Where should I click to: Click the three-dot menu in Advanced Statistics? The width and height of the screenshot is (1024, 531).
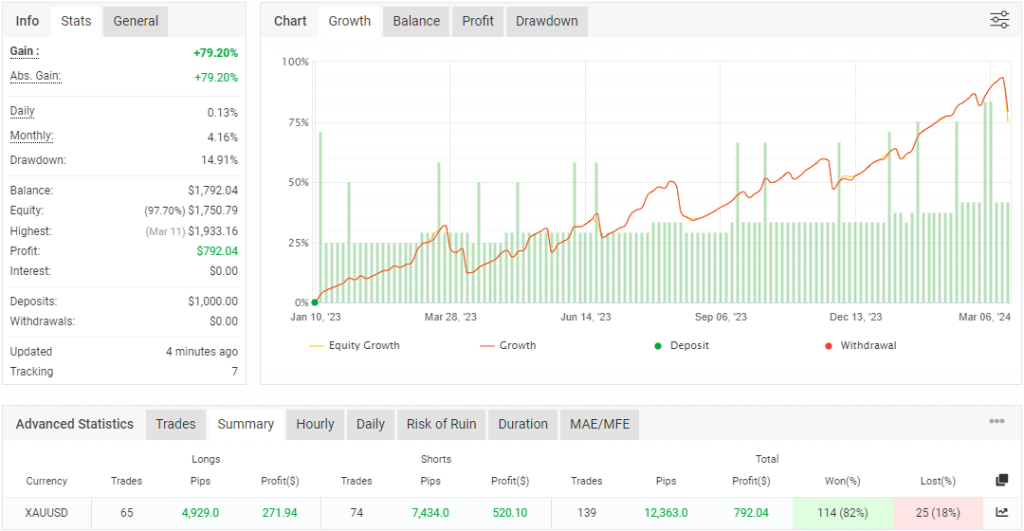(x=996, y=422)
